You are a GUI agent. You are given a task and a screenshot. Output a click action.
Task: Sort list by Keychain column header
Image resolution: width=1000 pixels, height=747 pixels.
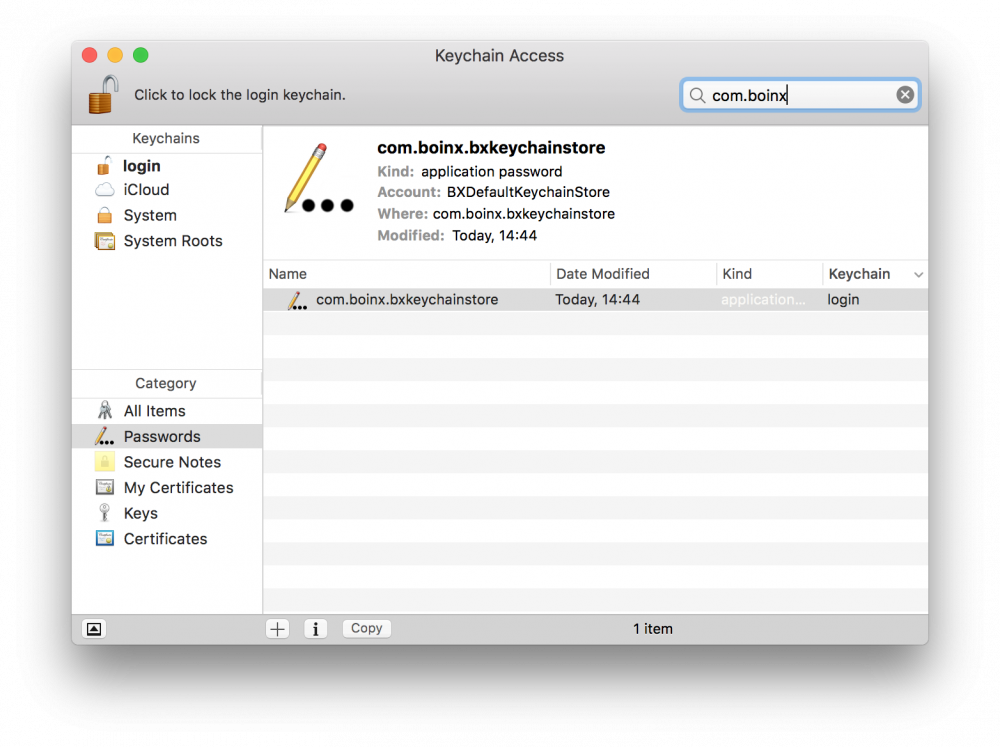pyautogui.click(x=875, y=274)
